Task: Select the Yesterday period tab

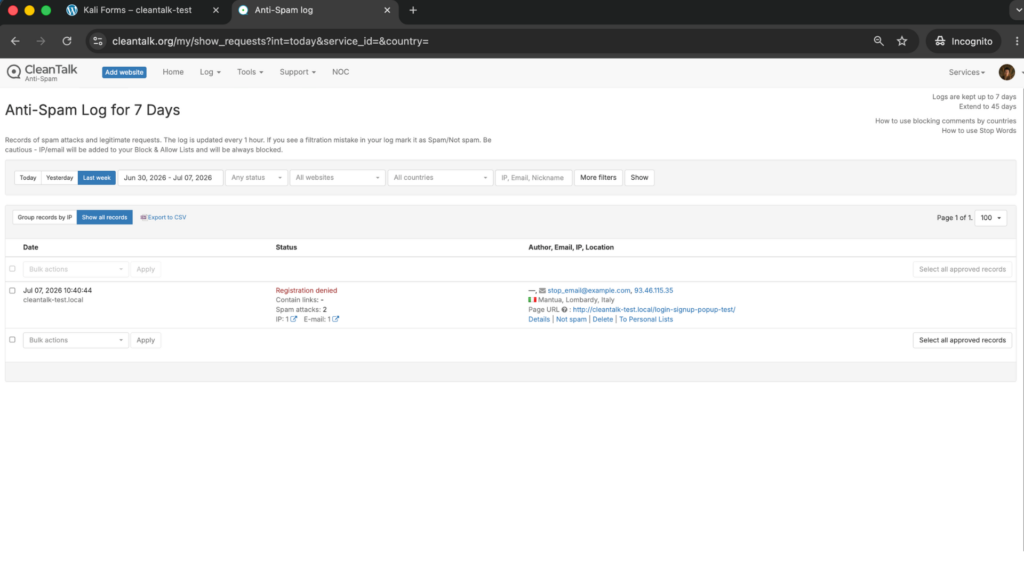Action: coord(59,178)
